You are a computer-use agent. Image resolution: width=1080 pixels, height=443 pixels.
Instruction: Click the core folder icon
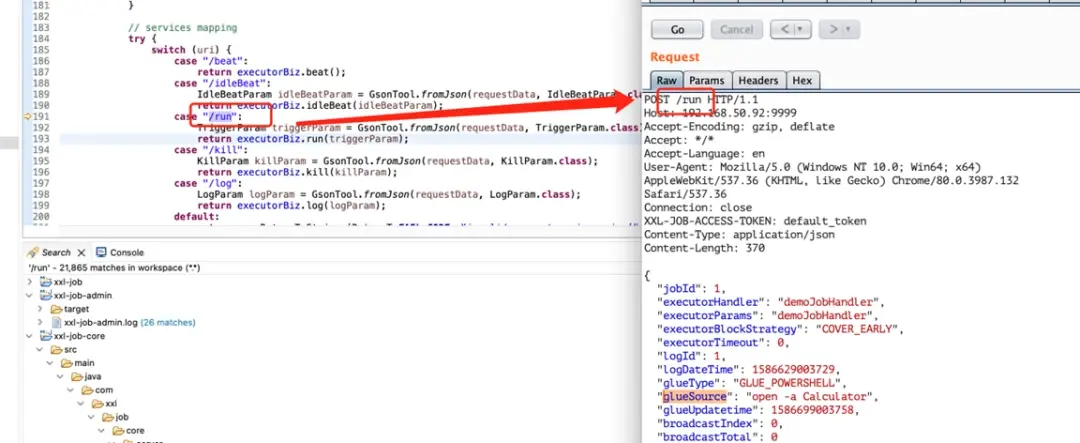[x=119, y=430]
